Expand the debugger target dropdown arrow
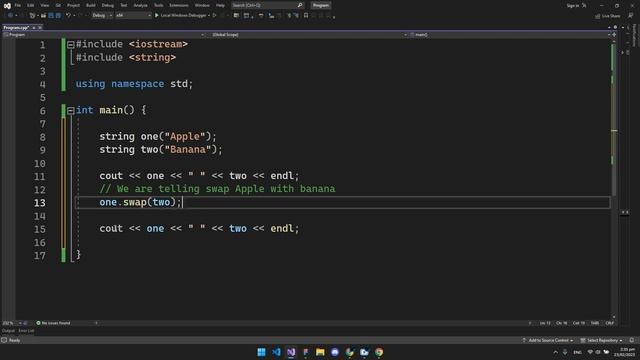The image size is (640, 360). pyautogui.click(x=209, y=16)
